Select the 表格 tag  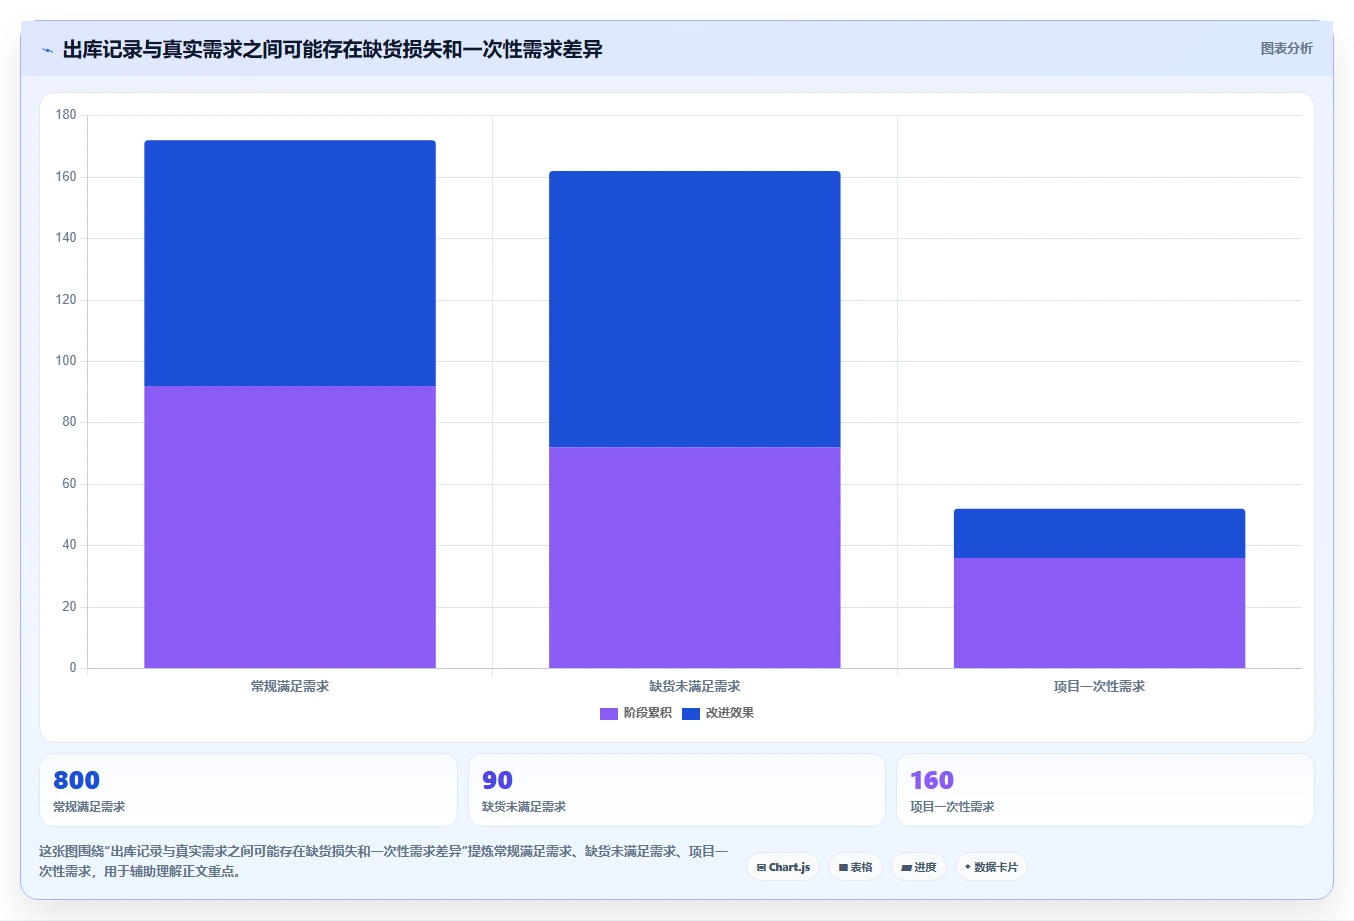click(855, 867)
